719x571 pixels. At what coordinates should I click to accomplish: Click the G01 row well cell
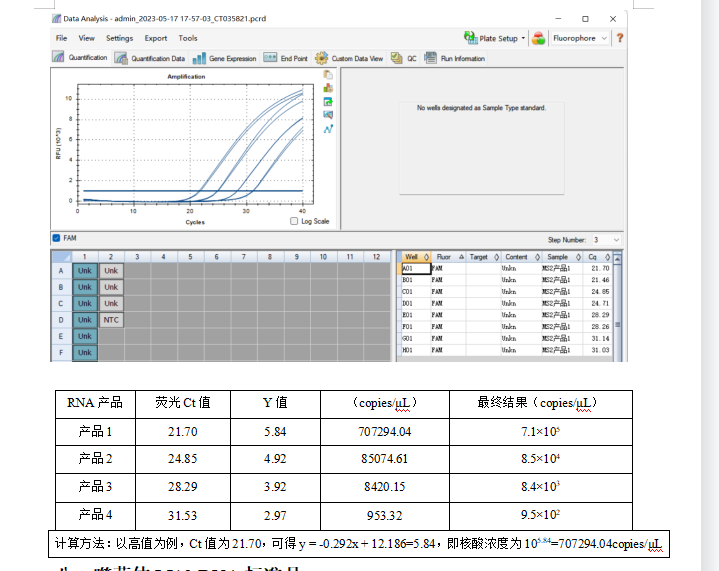click(416, 338)
